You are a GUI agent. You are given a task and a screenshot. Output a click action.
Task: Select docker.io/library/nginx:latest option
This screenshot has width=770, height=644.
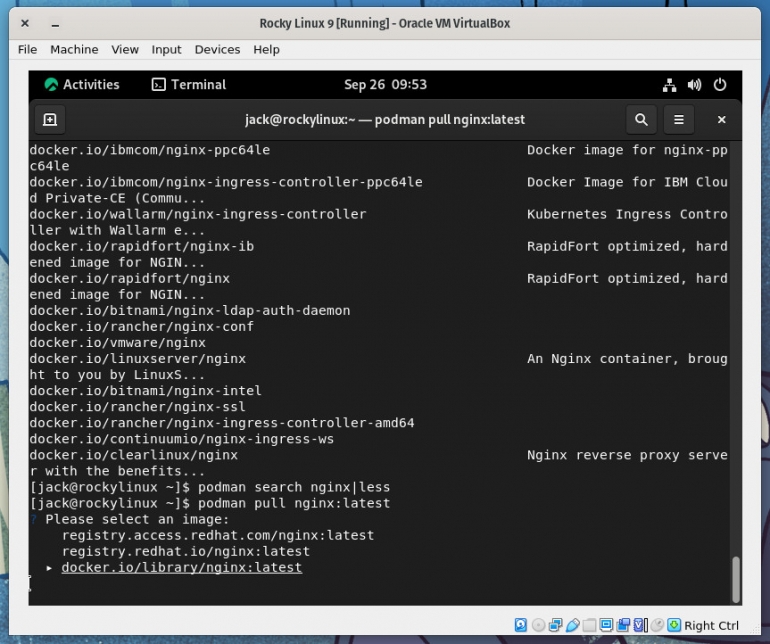coord(182,567)
